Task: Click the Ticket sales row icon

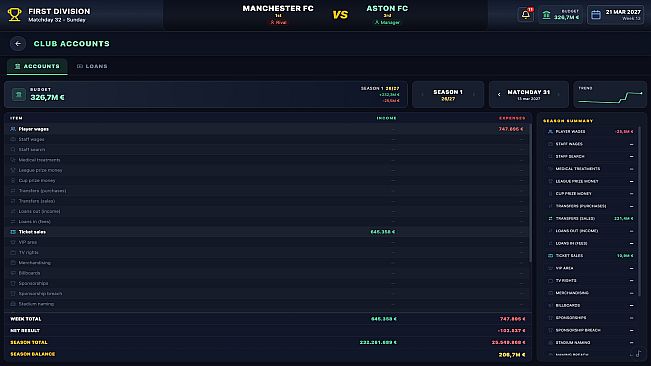Action: (13, 232)
